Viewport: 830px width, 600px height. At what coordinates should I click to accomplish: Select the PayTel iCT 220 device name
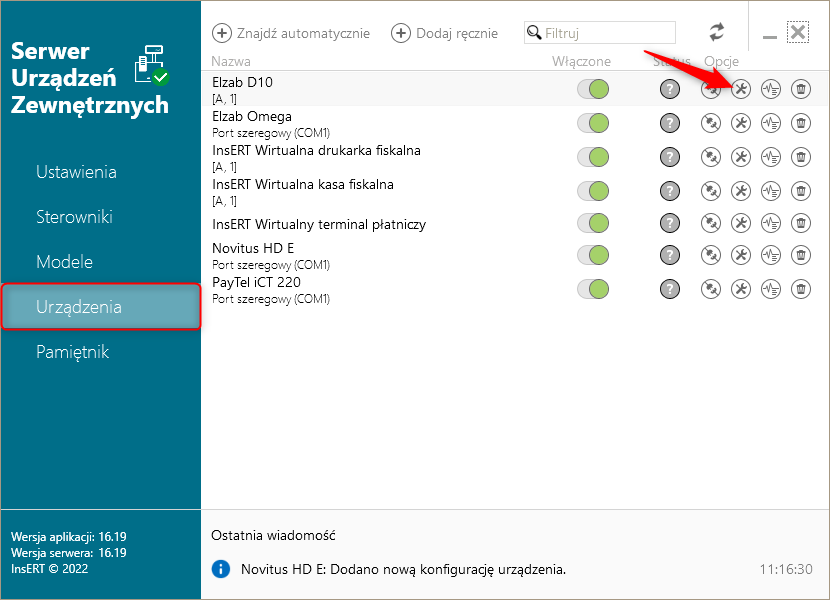[x=256, y=283]
